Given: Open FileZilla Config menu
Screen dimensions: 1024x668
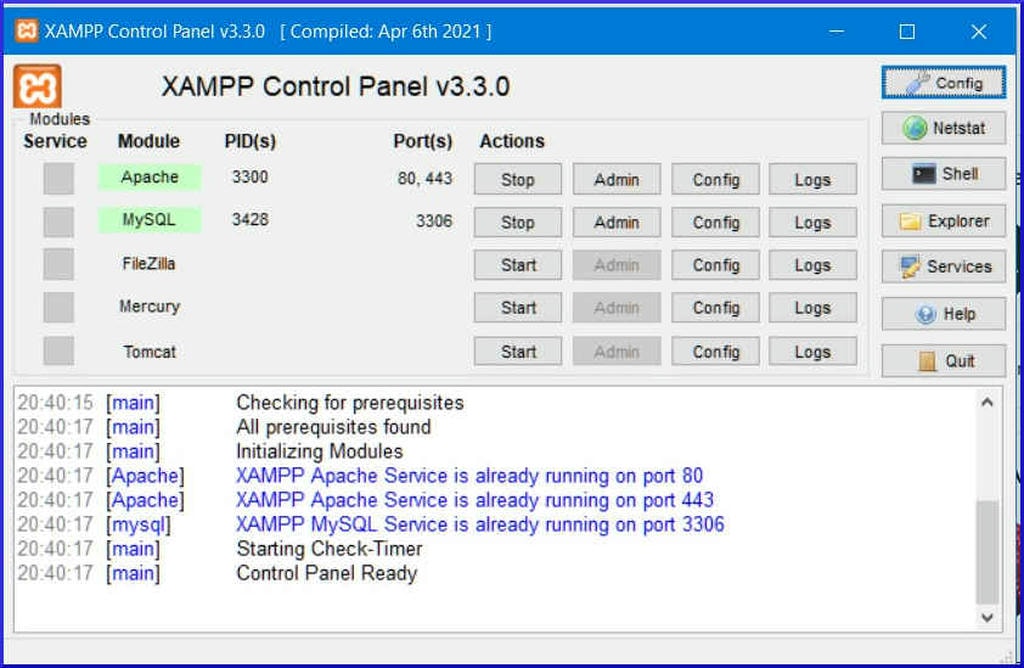Looking at the screenshot, I should click(716, 264).
